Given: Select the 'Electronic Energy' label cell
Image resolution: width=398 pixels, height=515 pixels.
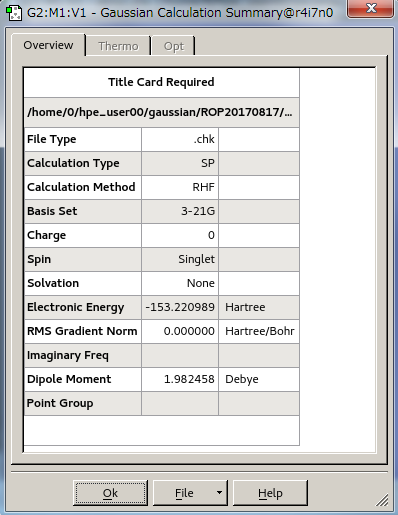Looking at the screenshot, I should [83, 307].
